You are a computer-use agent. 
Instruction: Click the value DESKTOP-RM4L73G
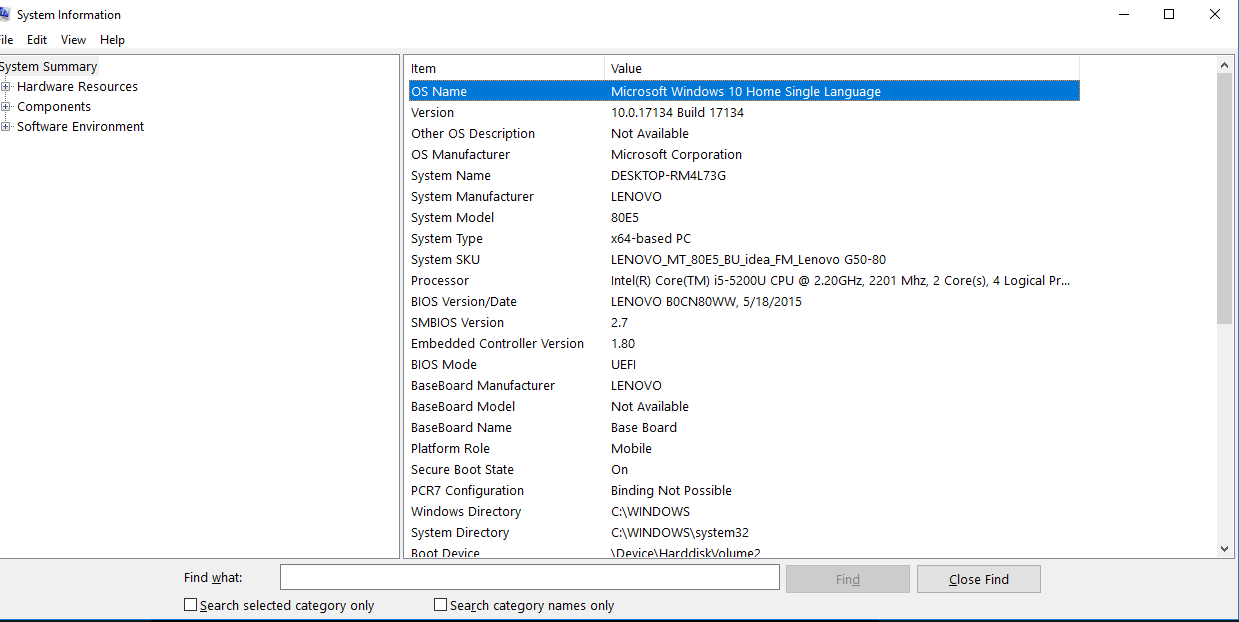click(x=668, y=176)
